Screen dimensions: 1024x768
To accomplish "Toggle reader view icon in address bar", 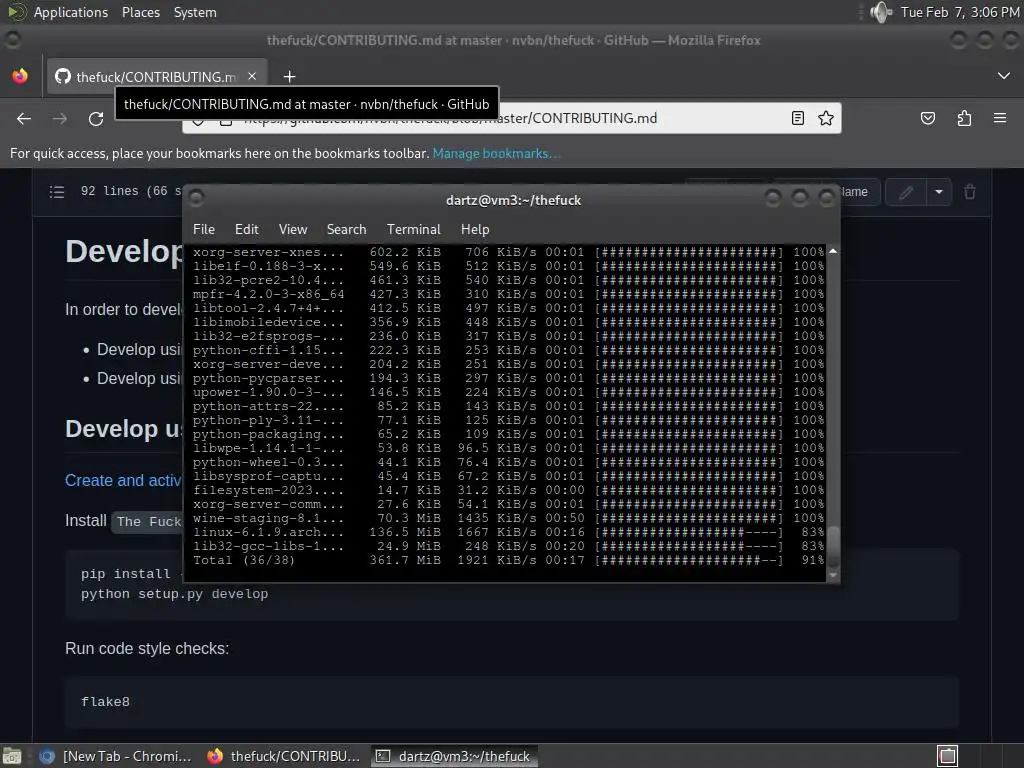I will [x=797, y=118].
